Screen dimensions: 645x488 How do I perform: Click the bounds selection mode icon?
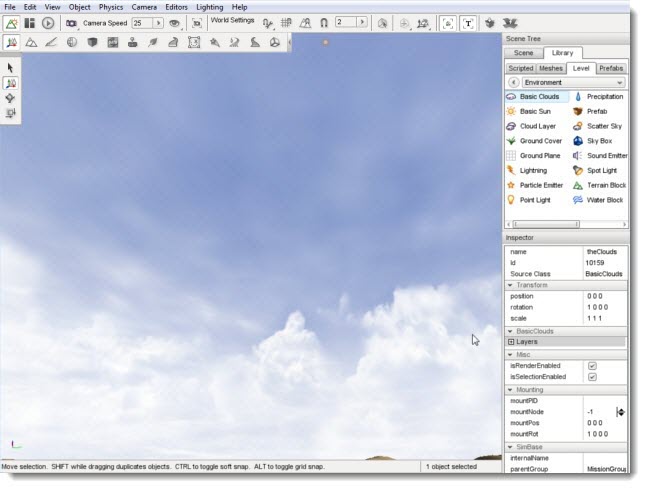tap(383, 23)
